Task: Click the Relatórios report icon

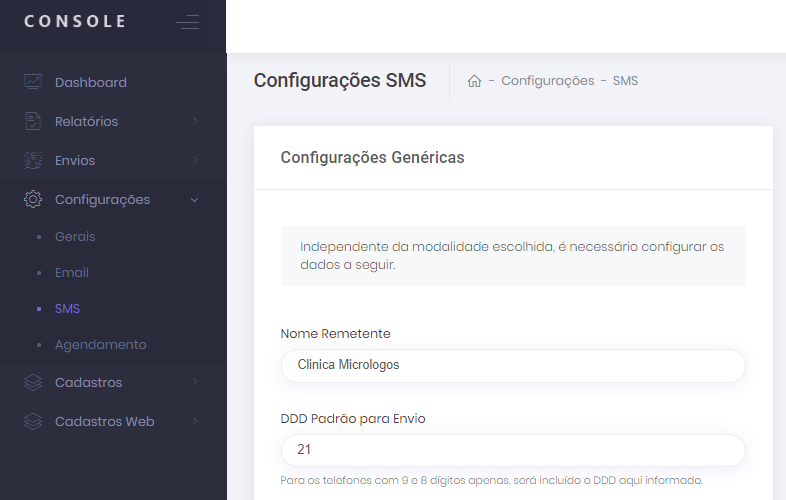Action: (x=33, y=121)
